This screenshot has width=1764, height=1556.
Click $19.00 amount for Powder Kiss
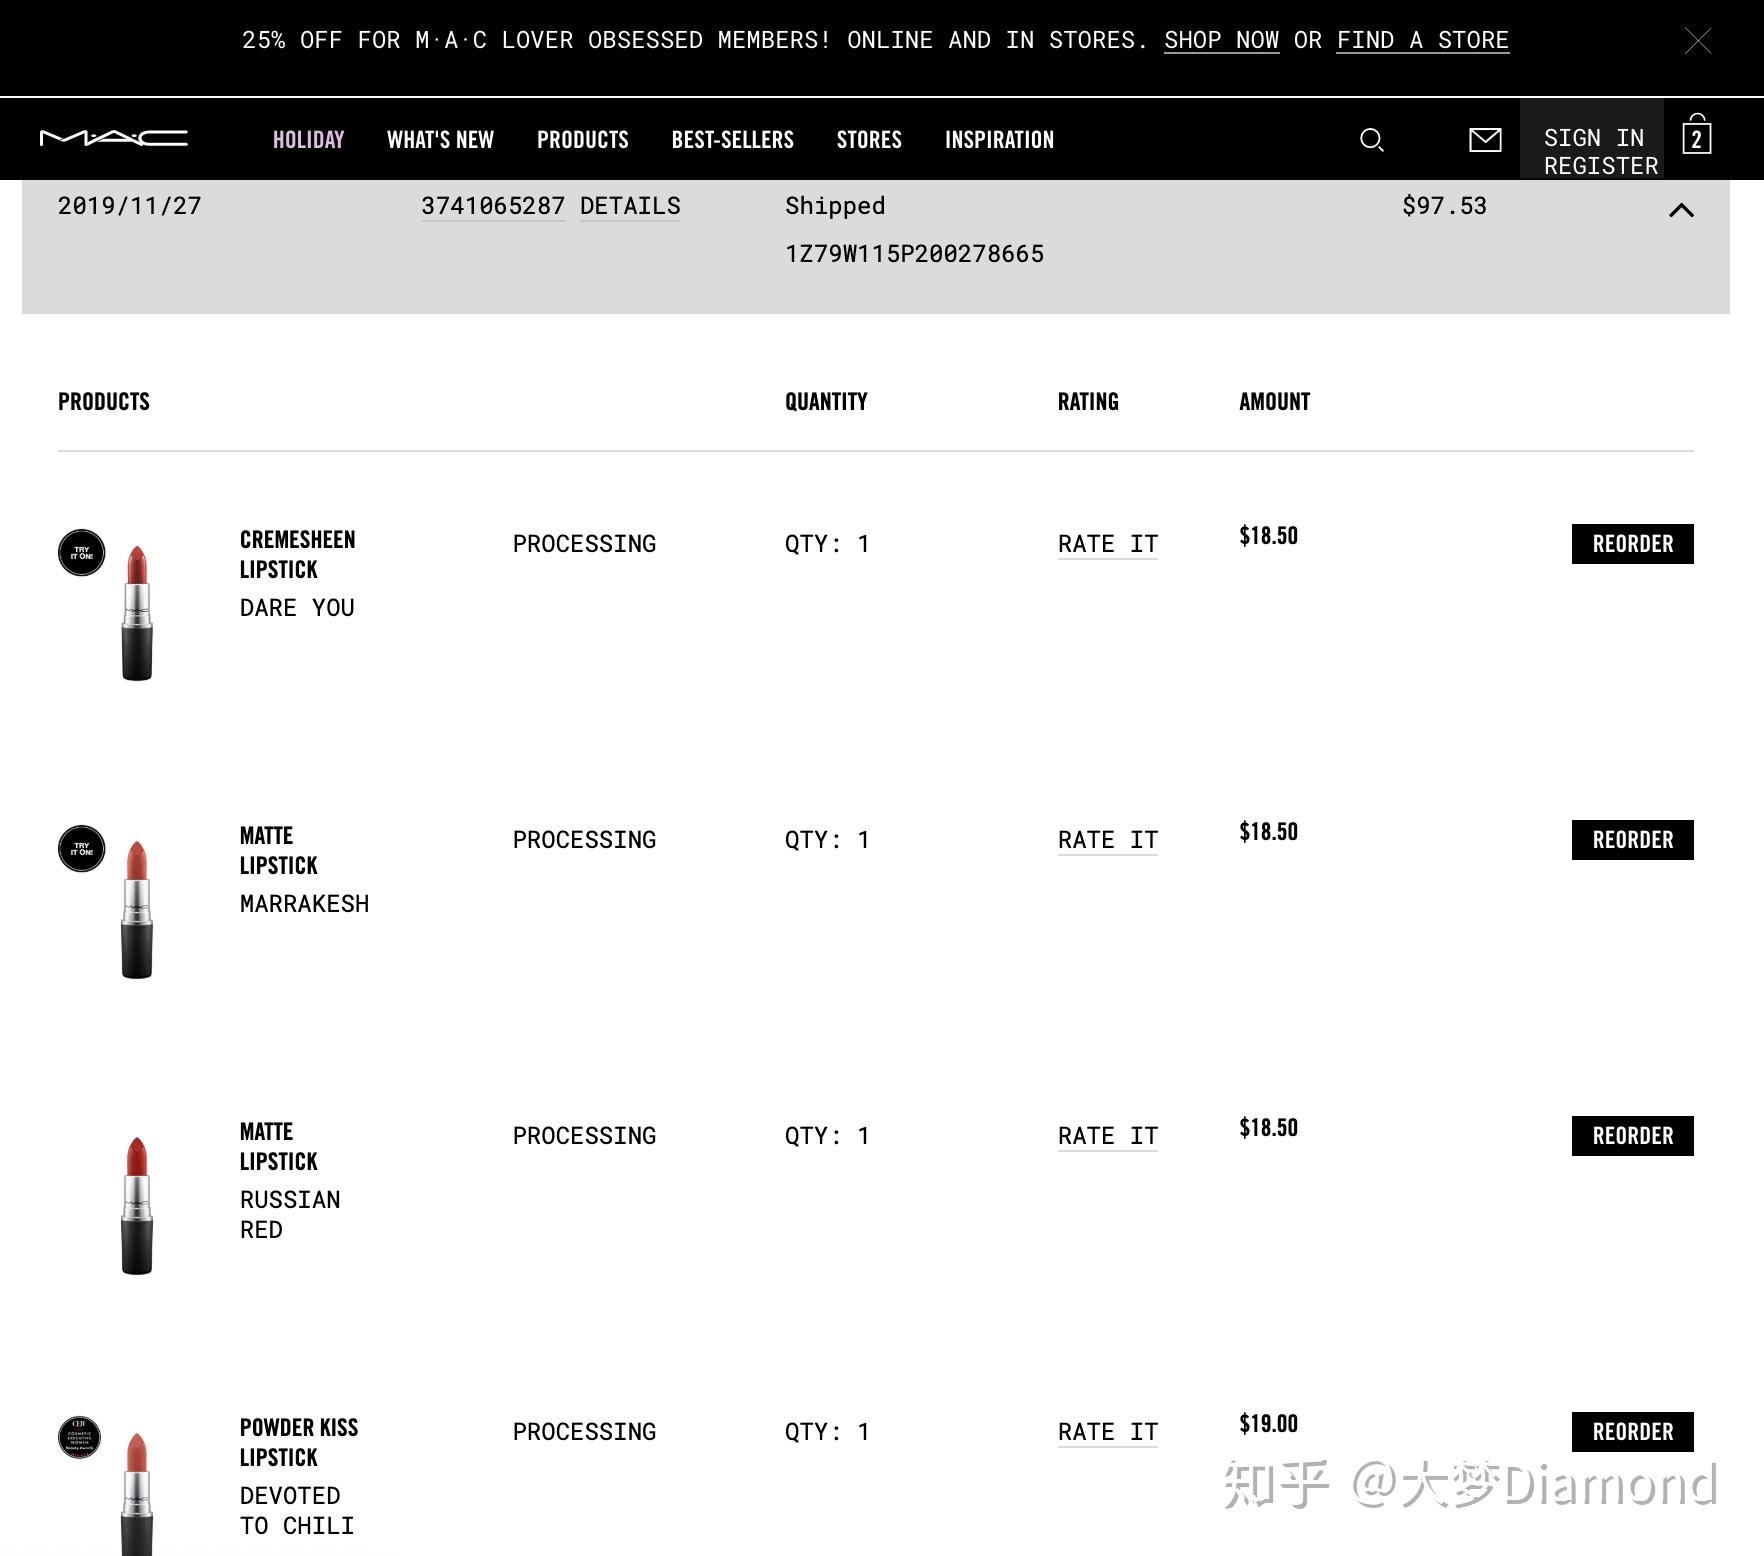click(1268, 1424)
